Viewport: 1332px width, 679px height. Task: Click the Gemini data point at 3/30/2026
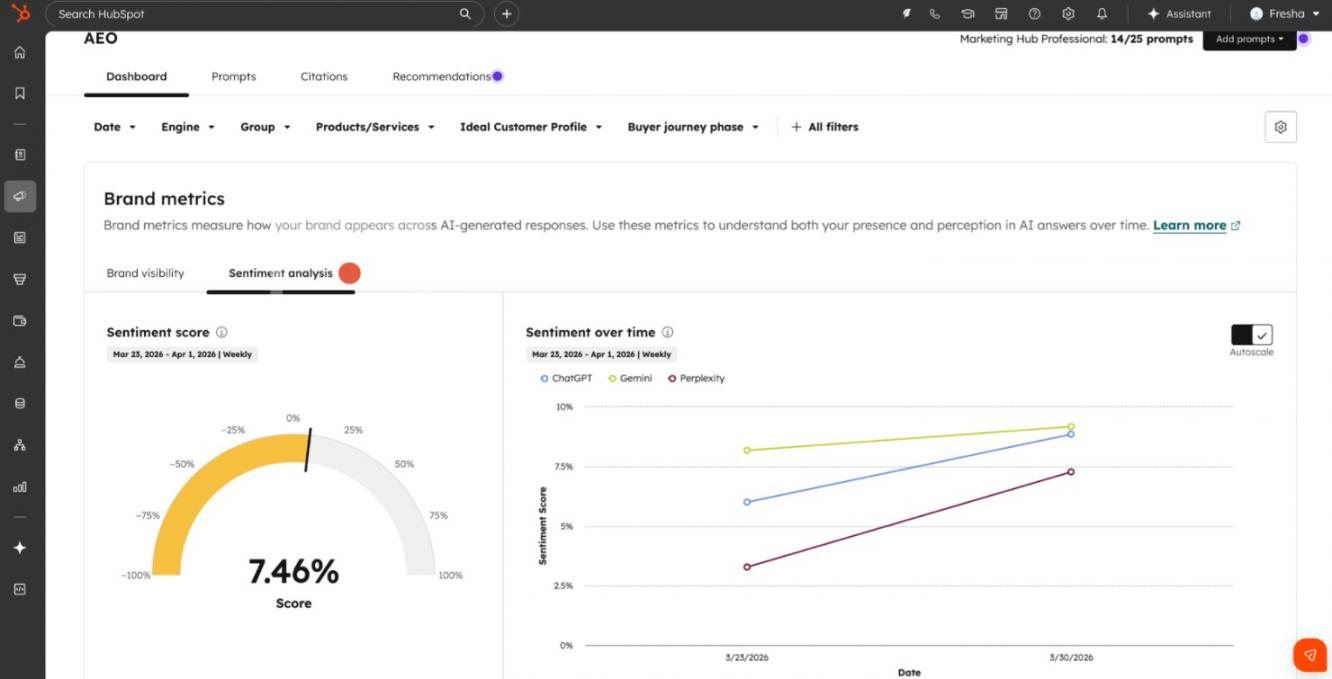coord(1071,427)
